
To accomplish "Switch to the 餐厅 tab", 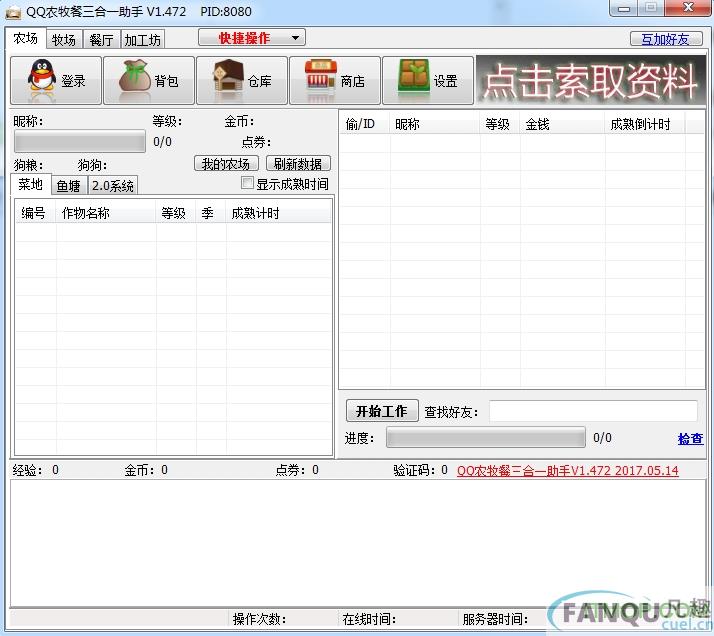I will click(102, 40).
